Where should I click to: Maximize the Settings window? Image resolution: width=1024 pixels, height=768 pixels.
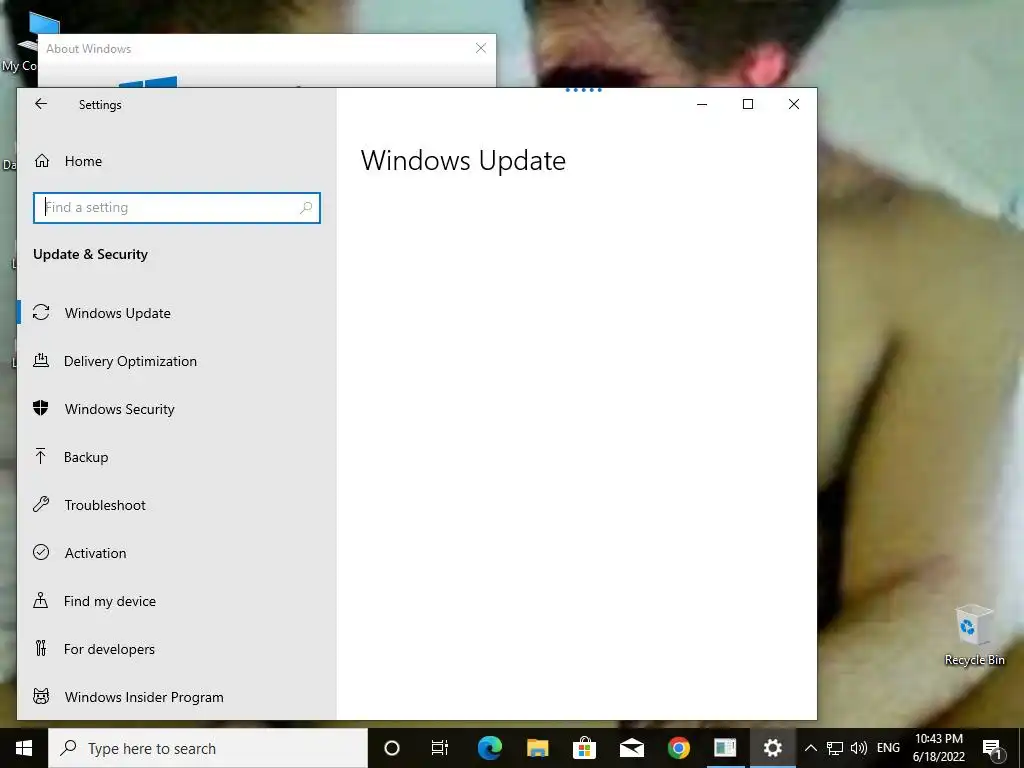point(748,104)
